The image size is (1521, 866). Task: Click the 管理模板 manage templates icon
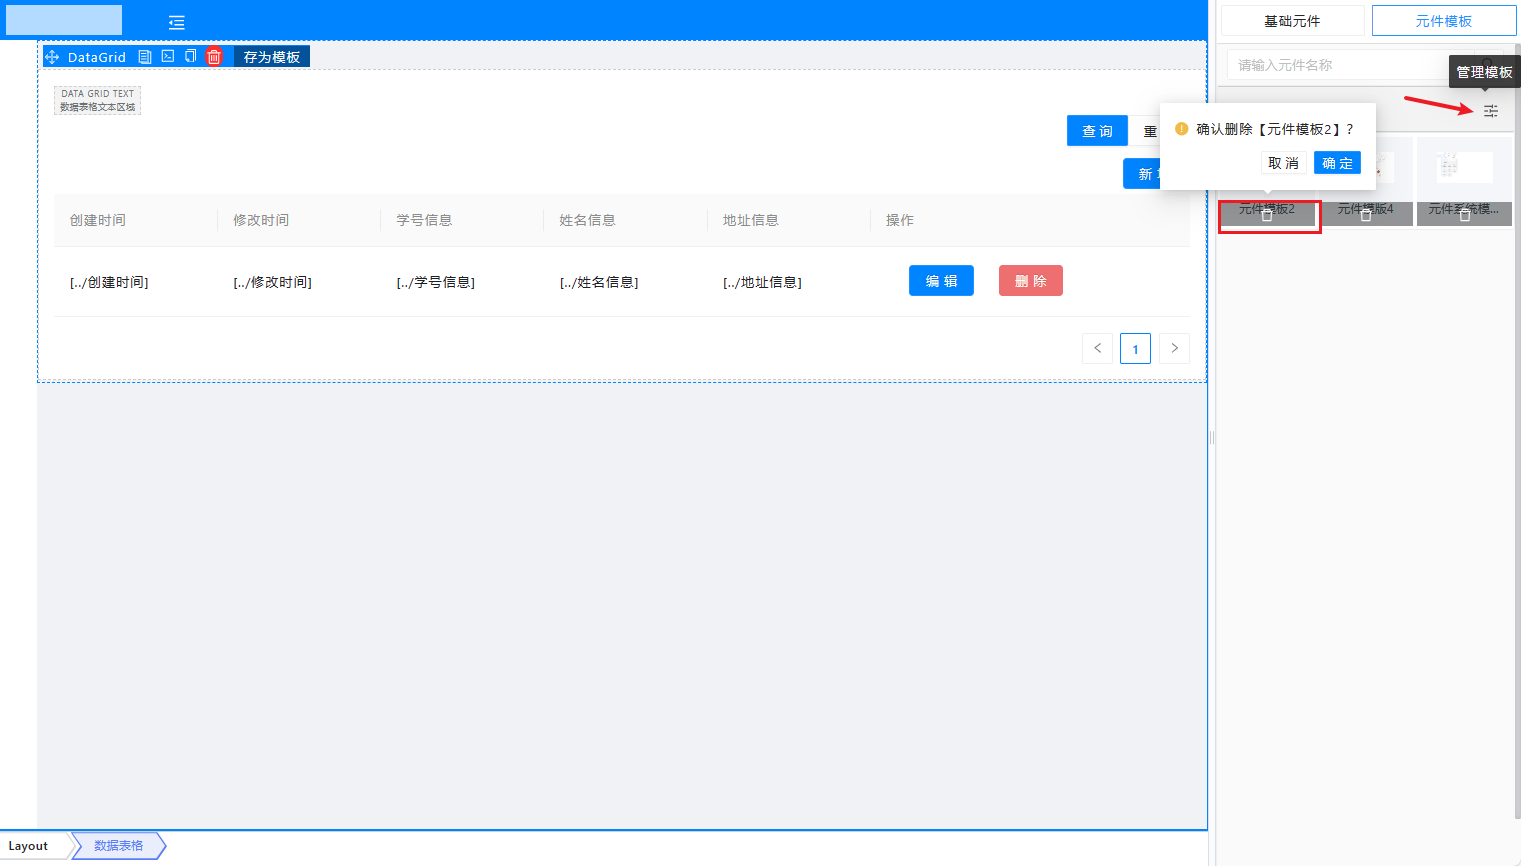1490,111
